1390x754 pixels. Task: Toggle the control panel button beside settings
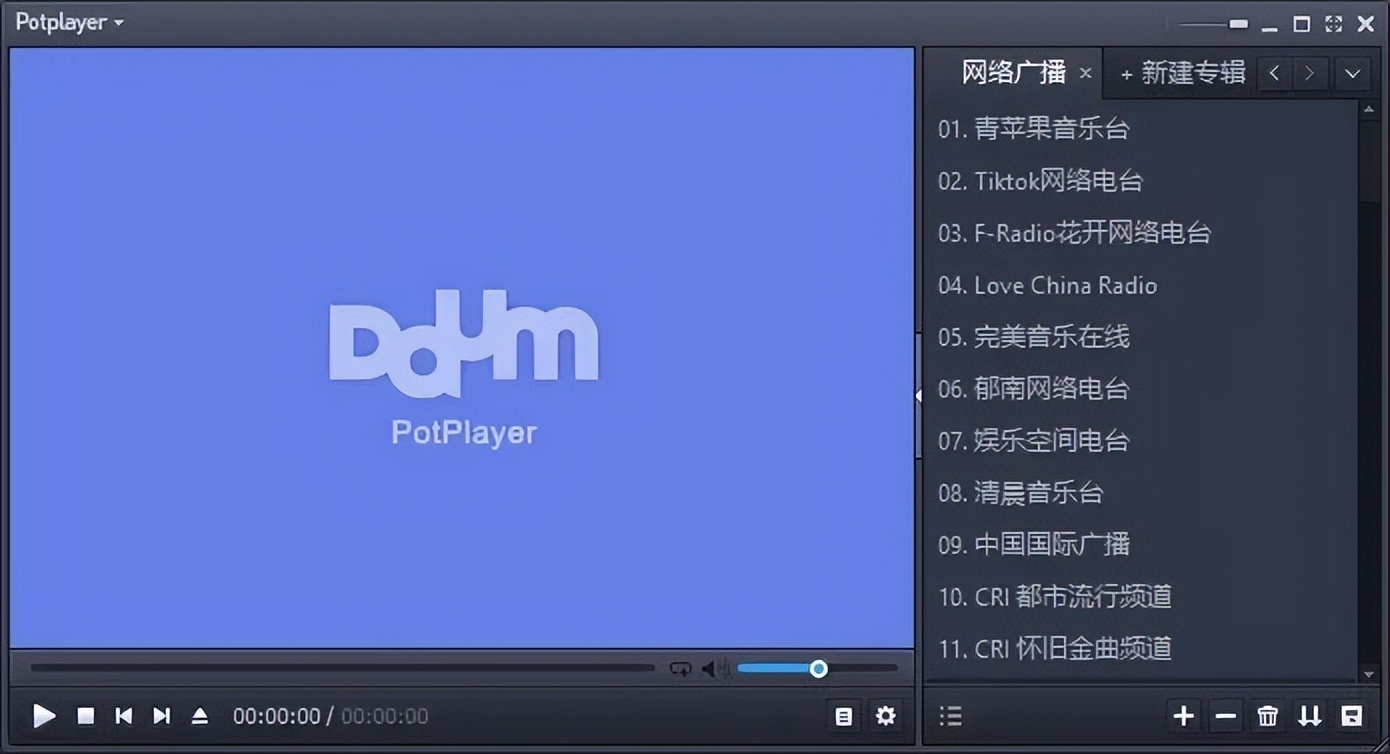[843, 716]
